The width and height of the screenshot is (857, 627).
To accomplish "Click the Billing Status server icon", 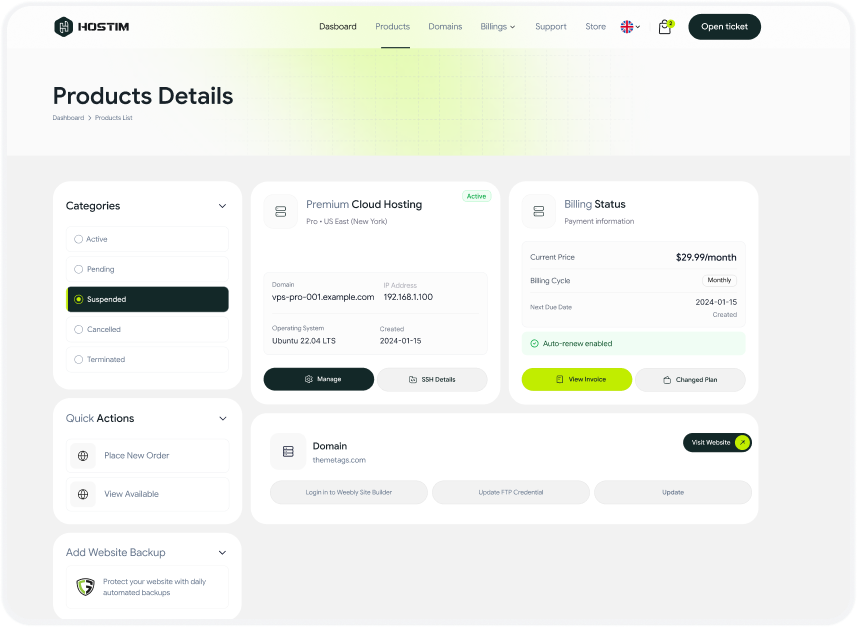I will tap(539, 211).
